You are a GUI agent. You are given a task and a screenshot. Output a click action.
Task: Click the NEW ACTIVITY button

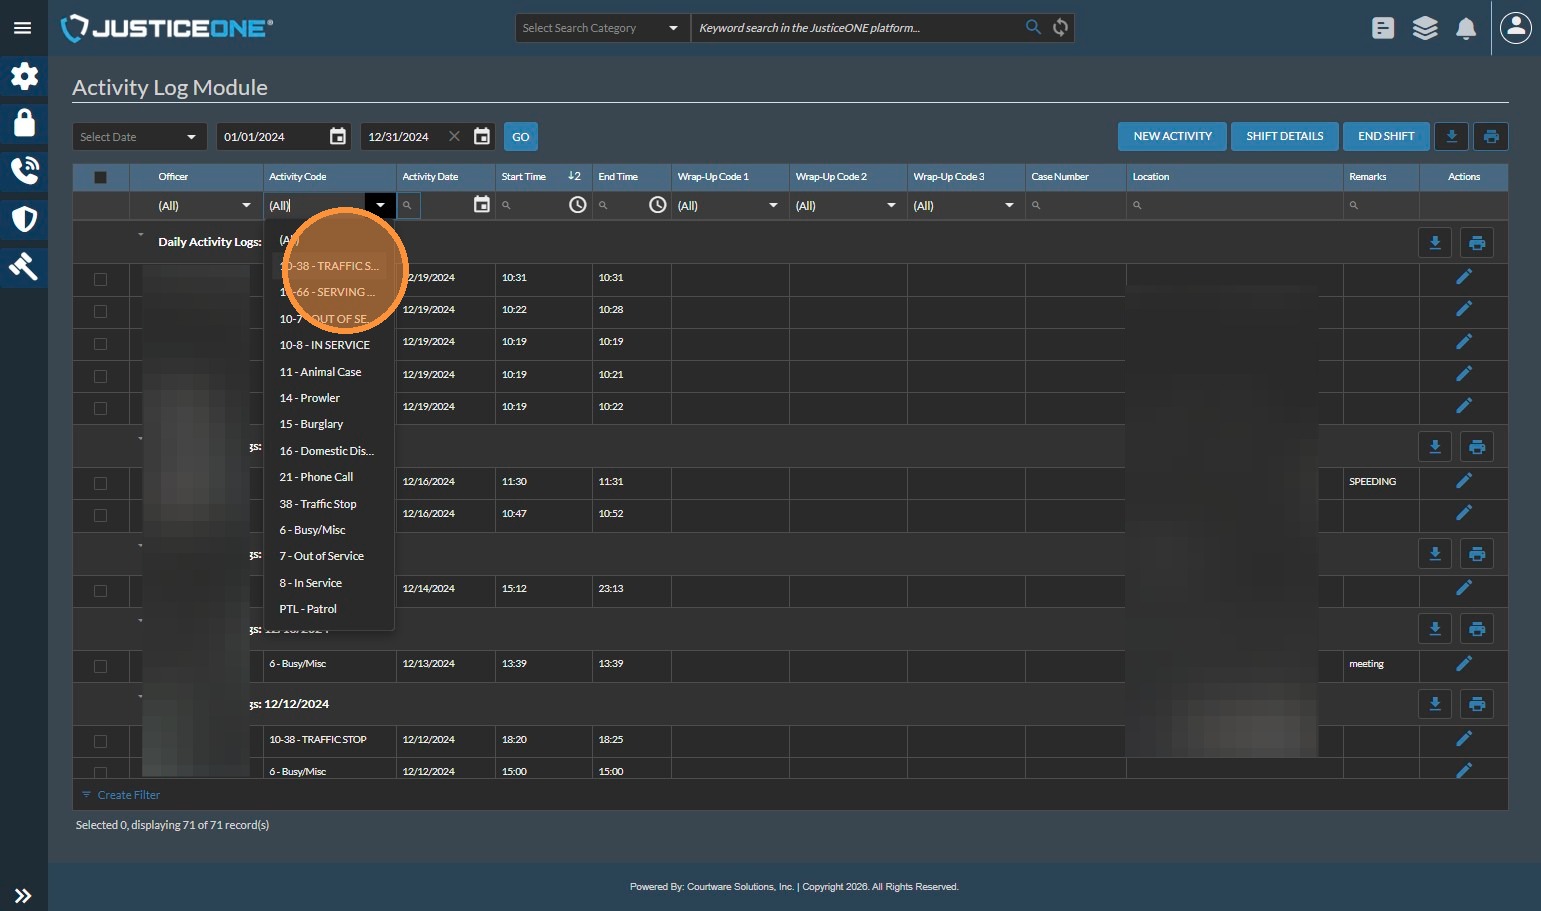pos(1172,137)
